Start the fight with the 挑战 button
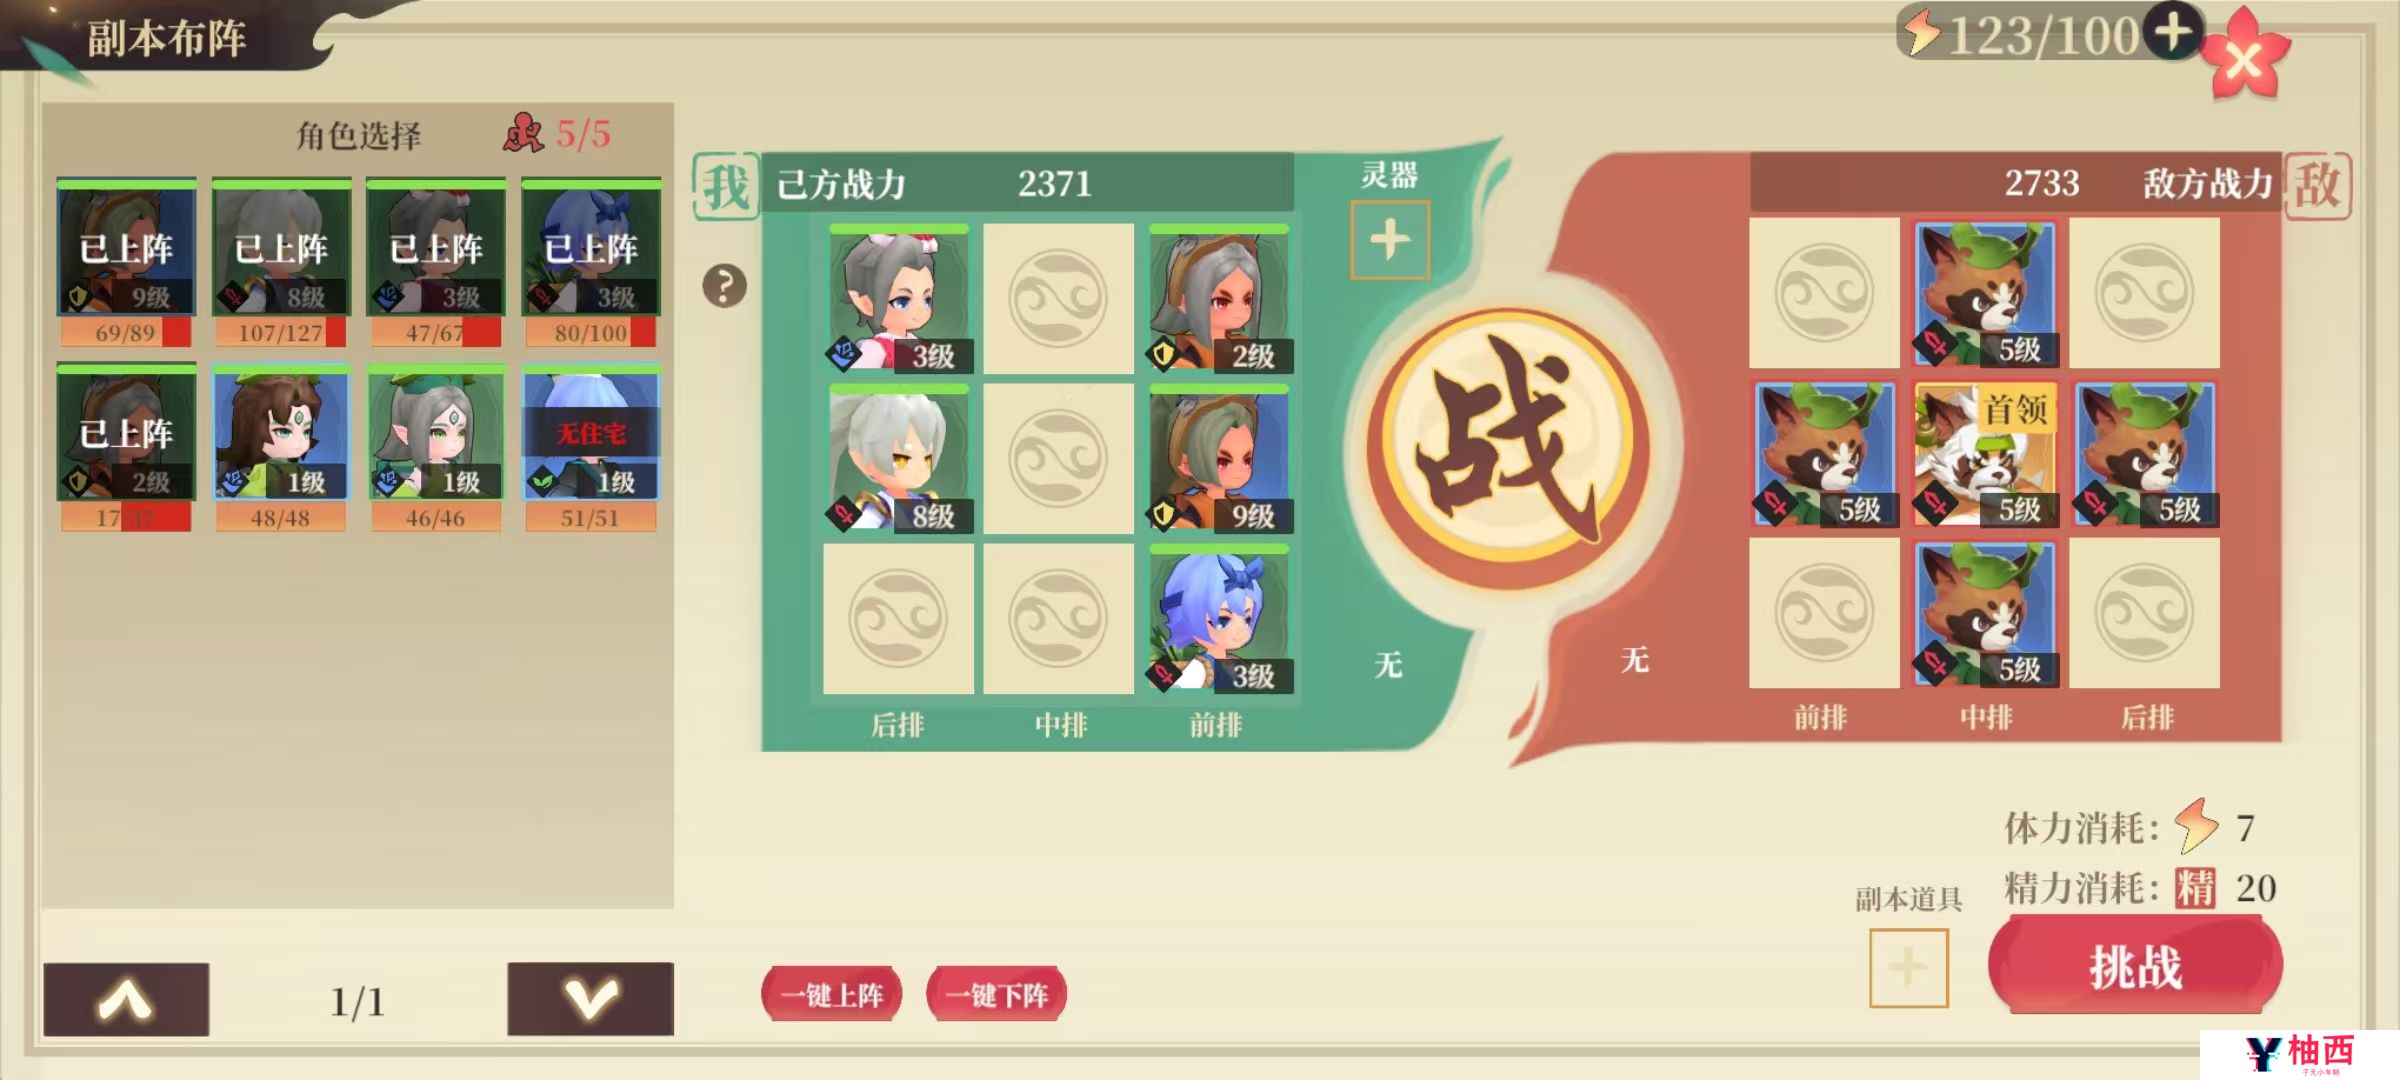 tap(2135, 966)
